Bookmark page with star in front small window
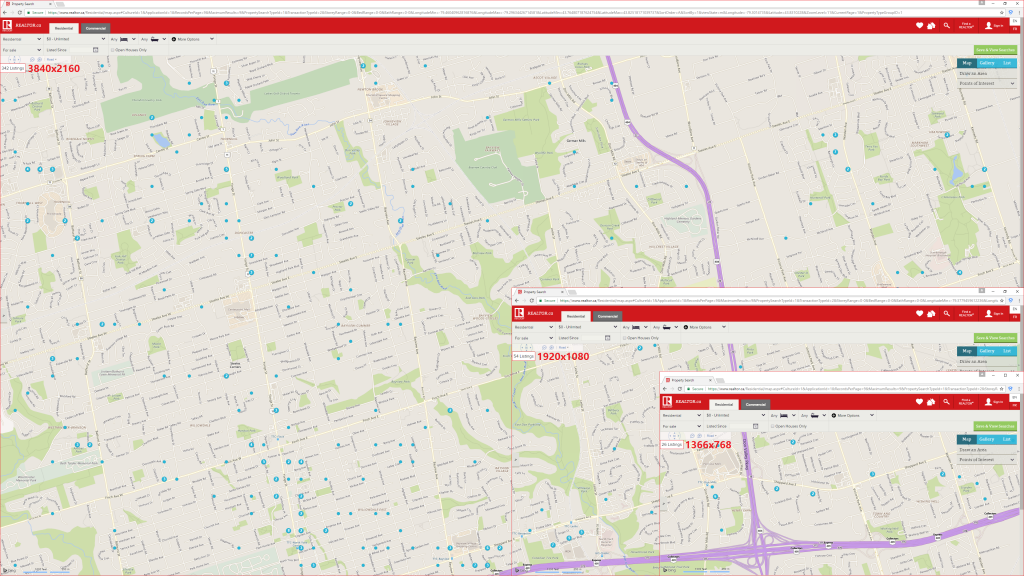The width and height of the screenshot is (1024, 576). pos(1001,389)
